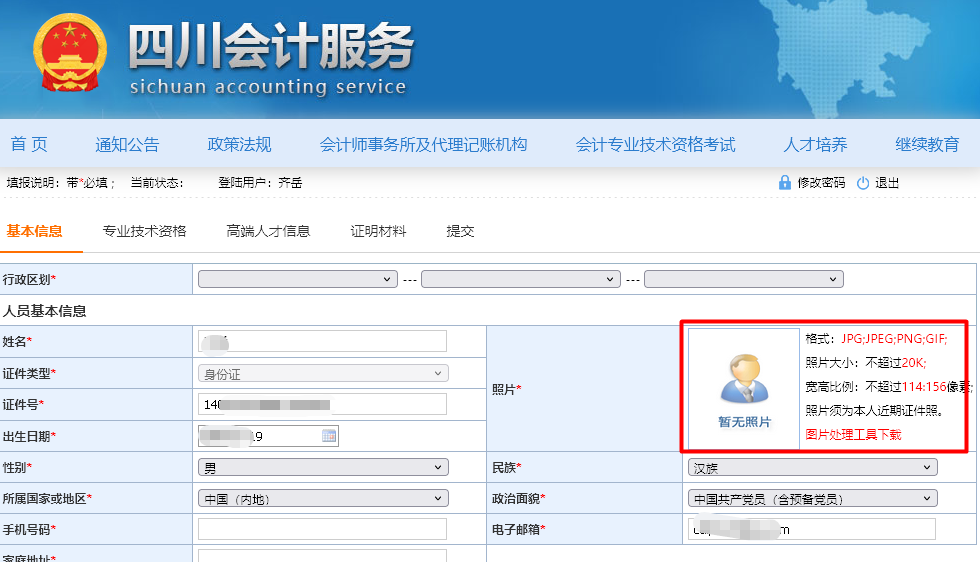Screen dimensions: 980x562
Task: Click the lock icon beside 修改密码
Action: point(785,183)
